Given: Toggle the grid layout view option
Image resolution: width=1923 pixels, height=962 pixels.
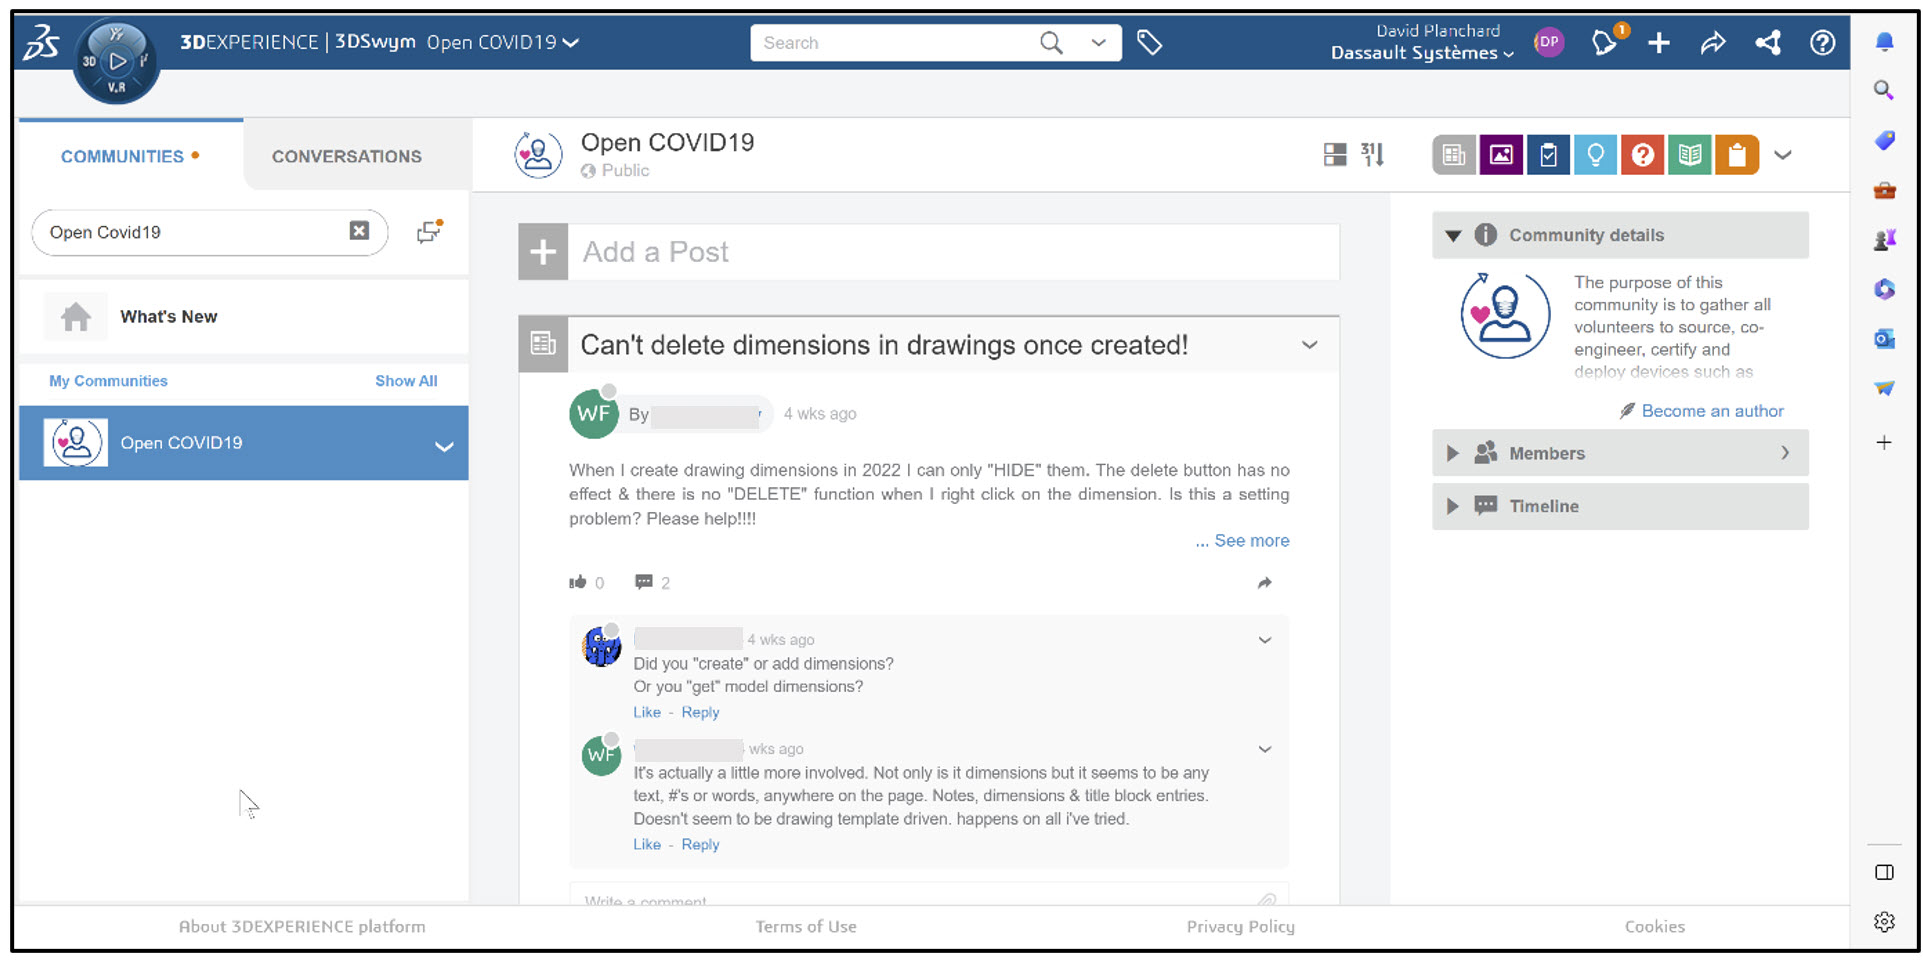Looking at the screenshot, I should tap(1334, 154).
